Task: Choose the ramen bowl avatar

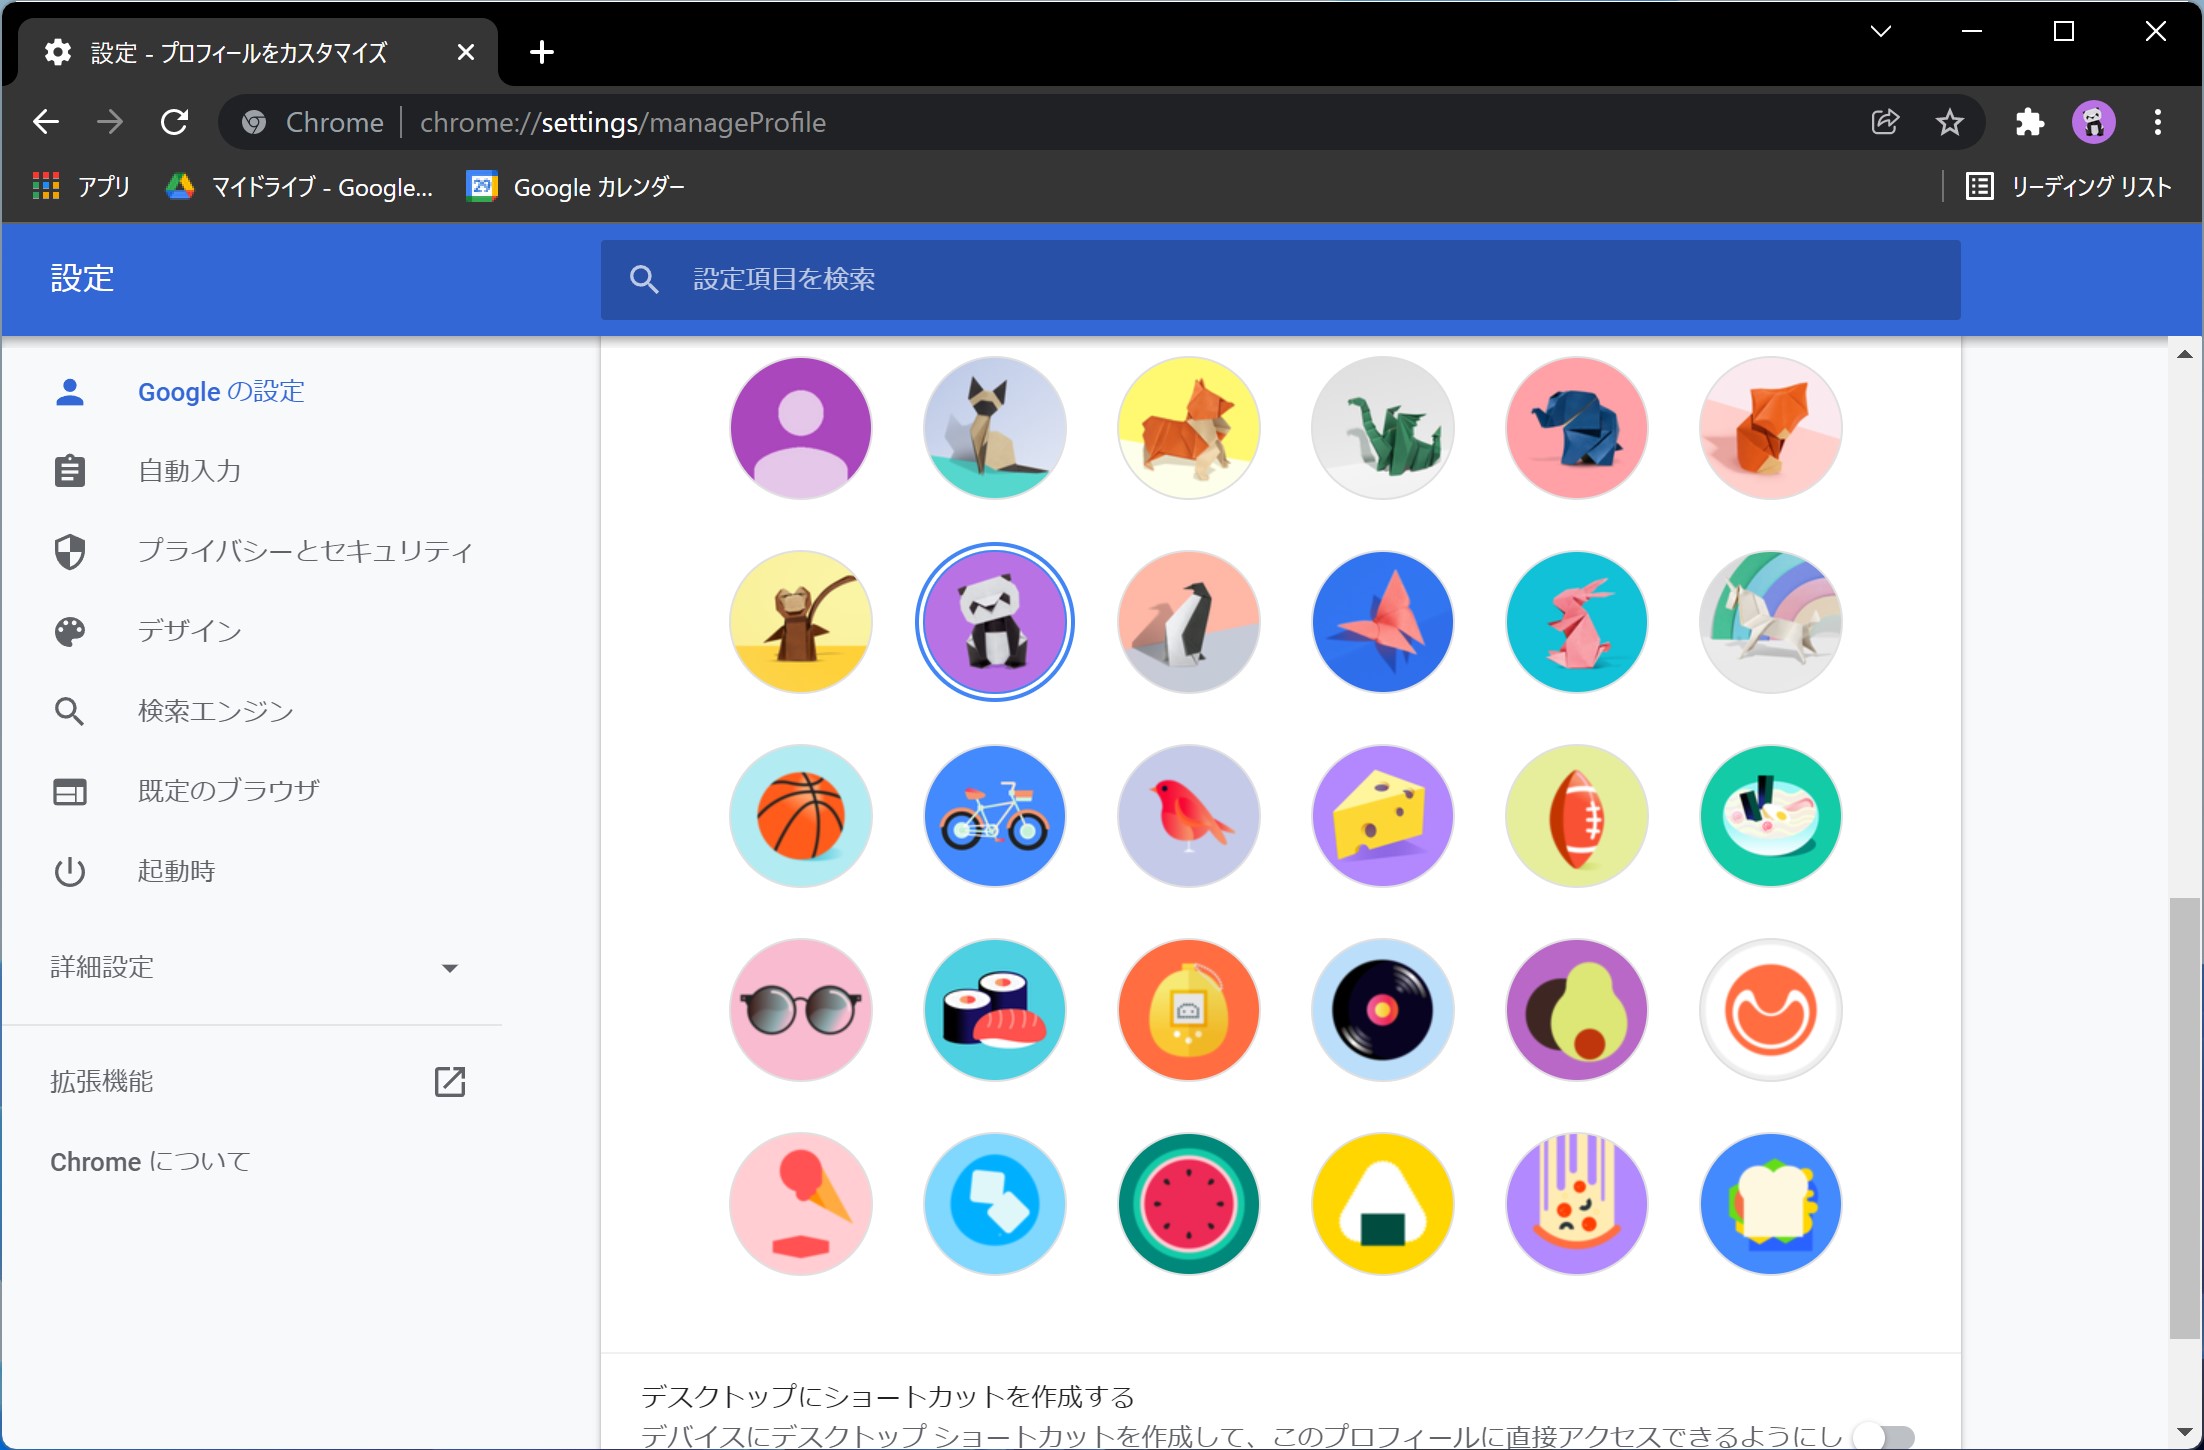Action: (1770, 816)
